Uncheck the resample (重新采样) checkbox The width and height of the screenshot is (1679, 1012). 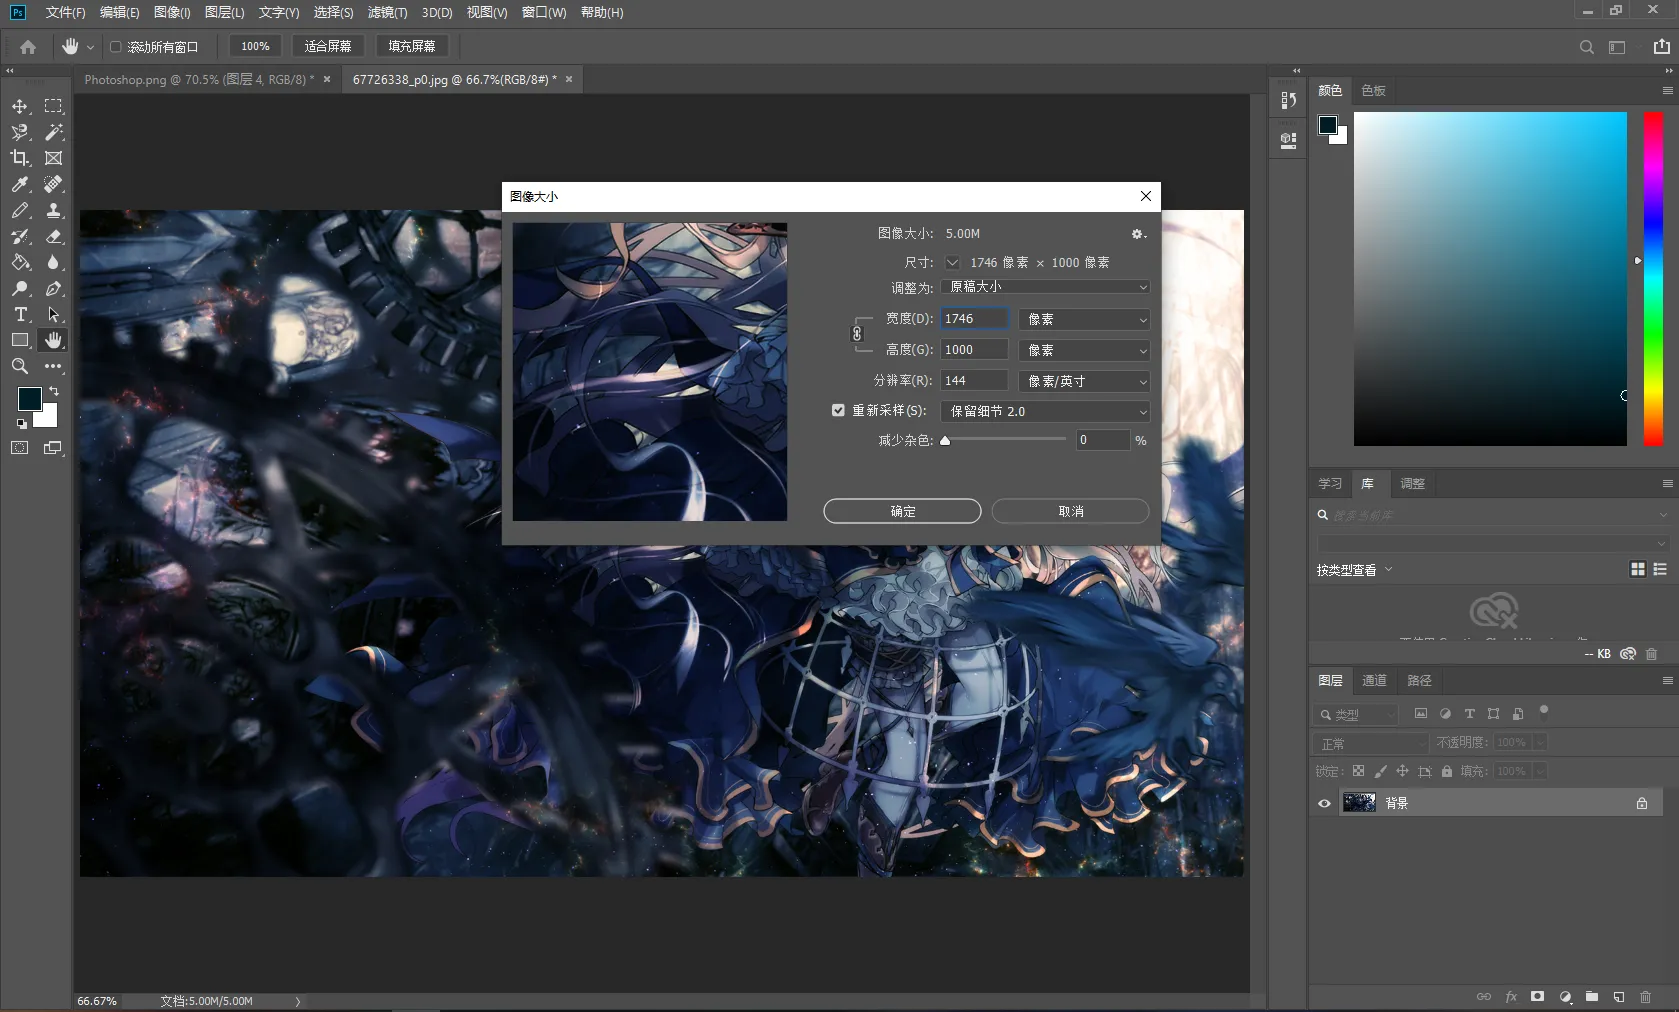838,411
